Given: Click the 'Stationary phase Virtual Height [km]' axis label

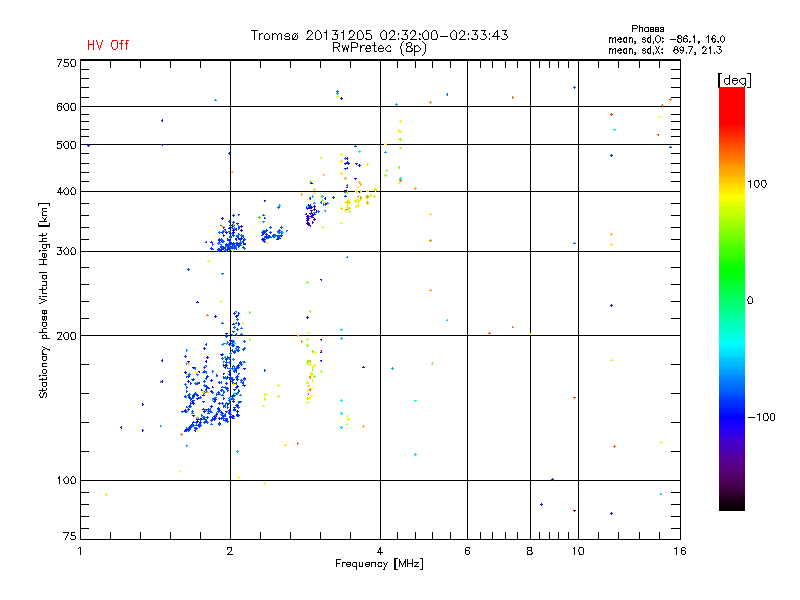Looking at the screenshot, I should [44, 300].
